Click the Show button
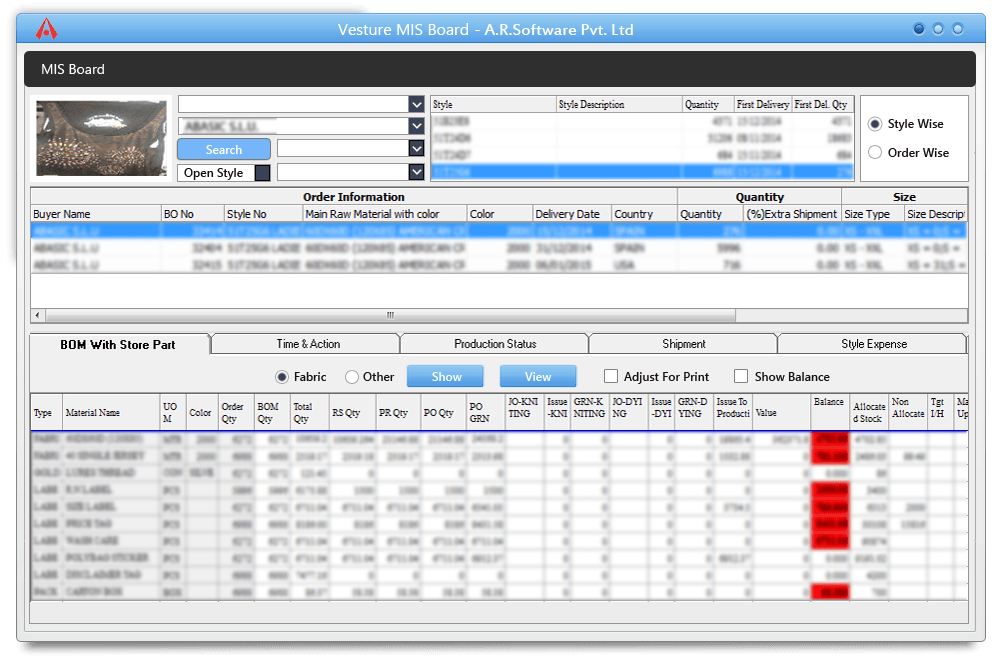1000x659 pixels. tap(446, 376)
